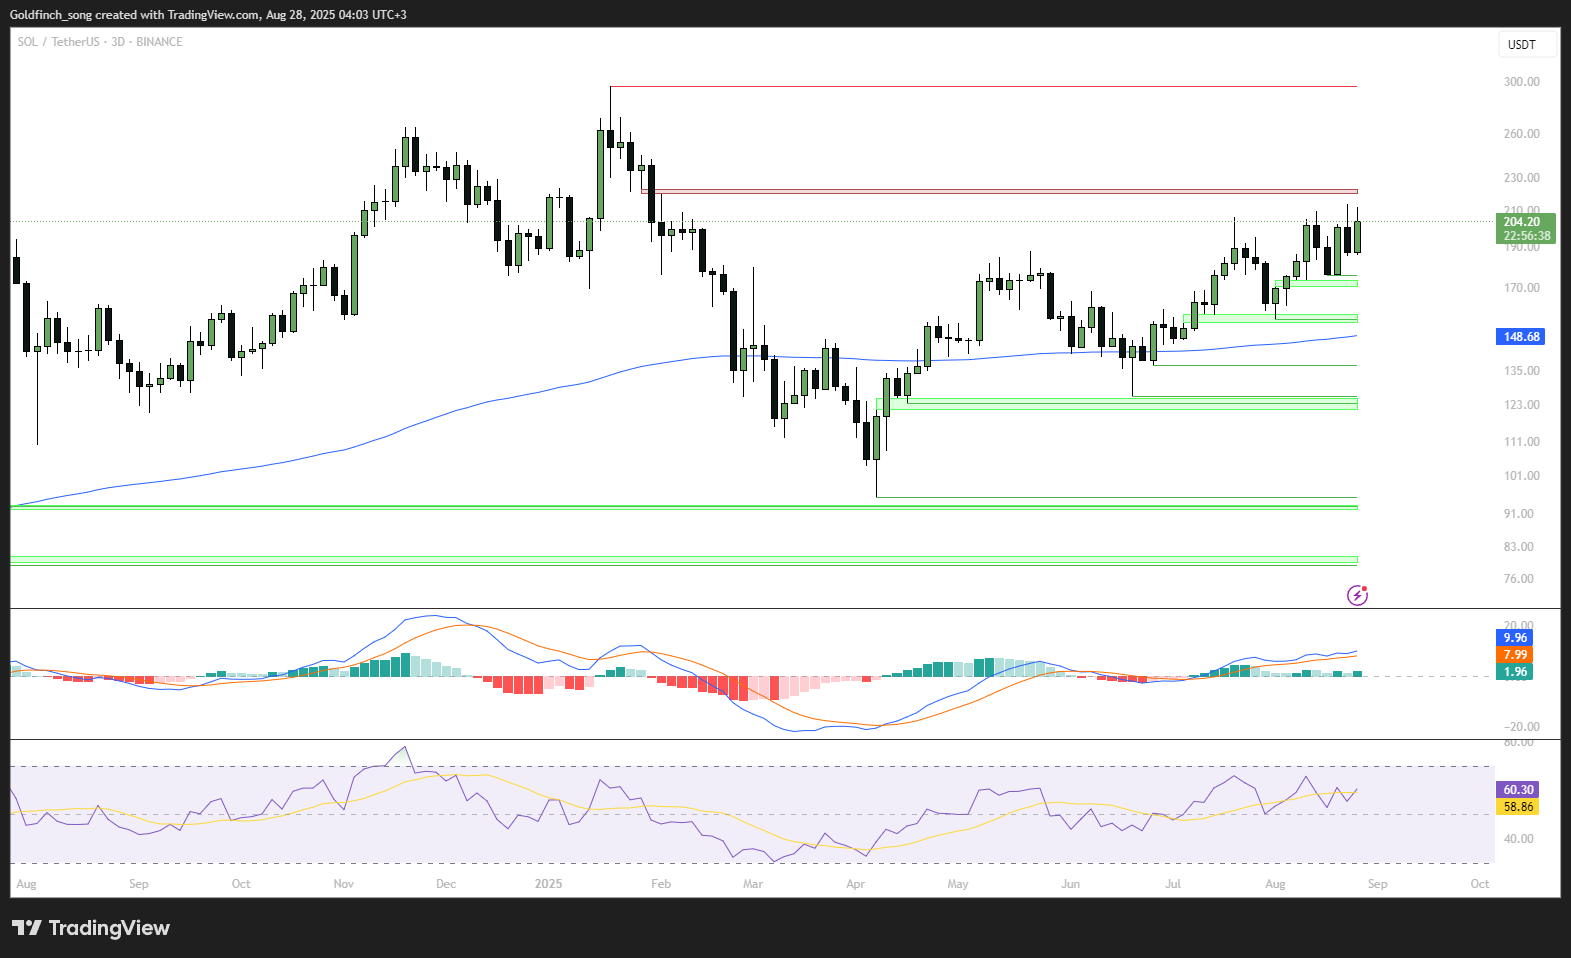Viewport: 1571px width, 958px height.
Task: Click the 91.00 price axis label
Action: tap(1518, 514)
